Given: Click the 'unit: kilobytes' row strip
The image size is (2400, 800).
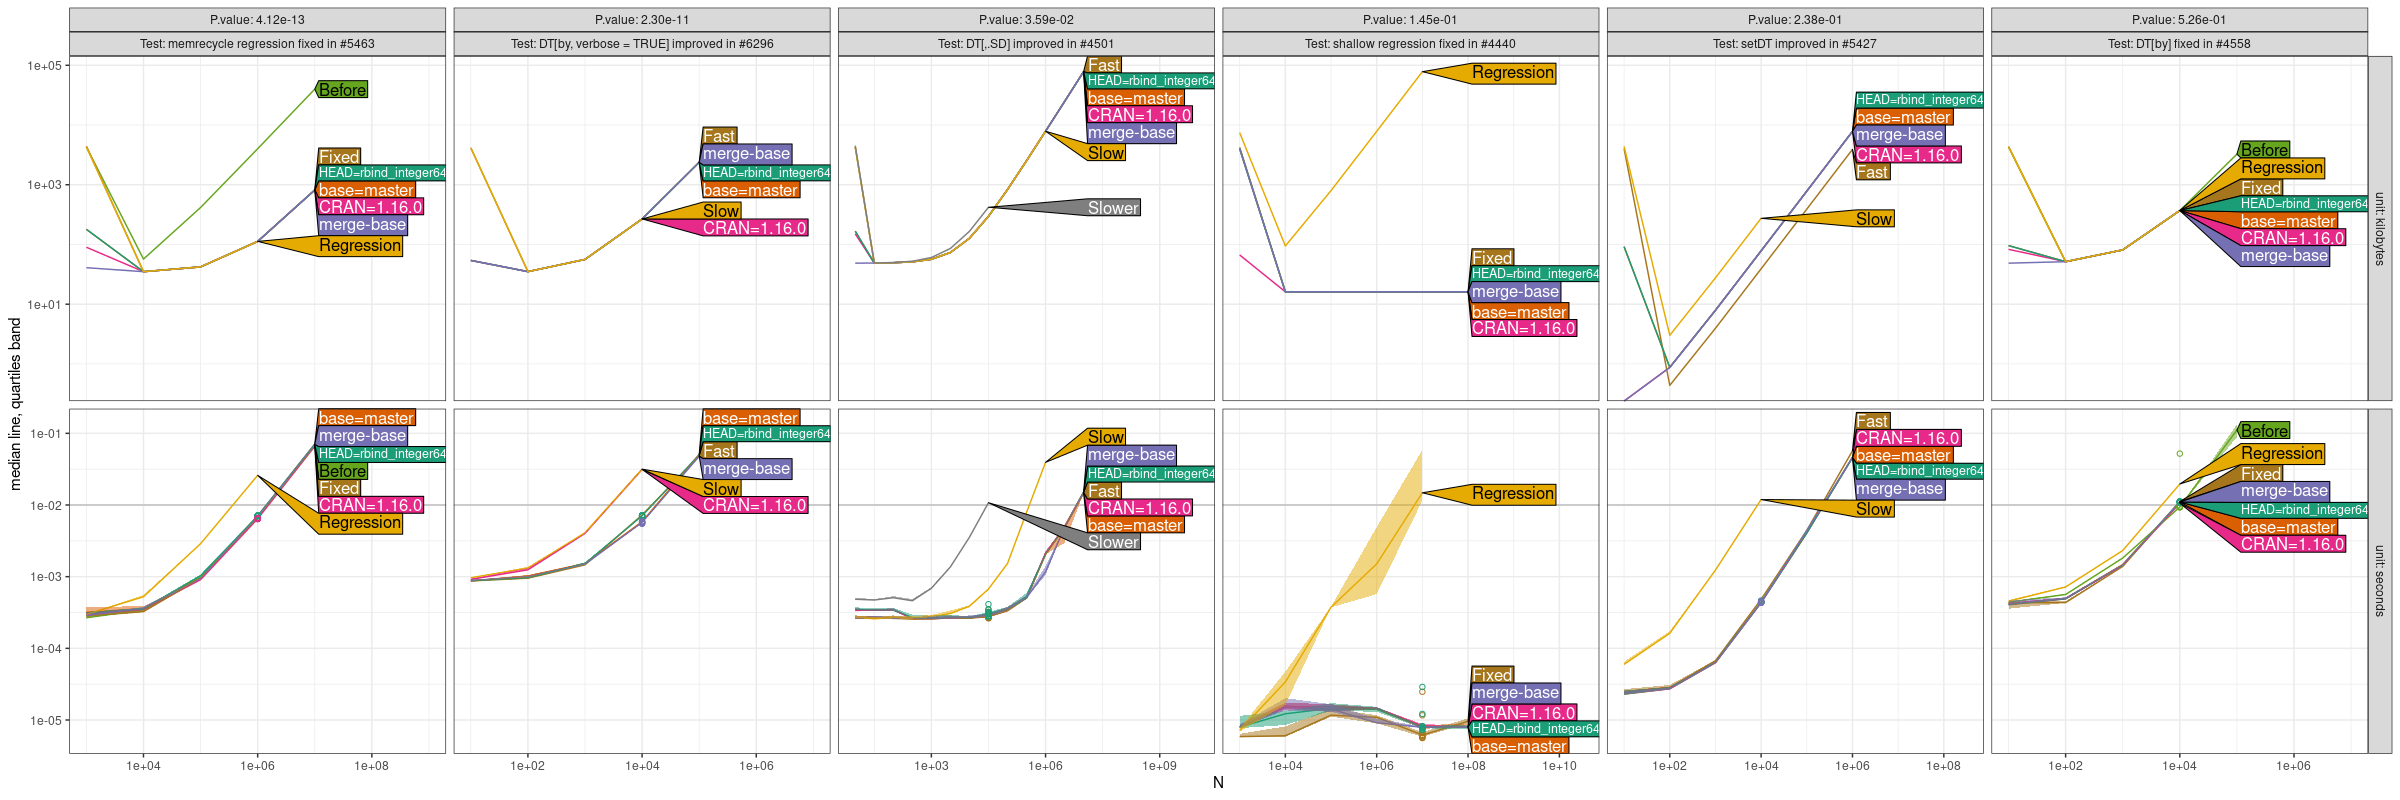Looking at the screenshot, I should [2380, 229].
